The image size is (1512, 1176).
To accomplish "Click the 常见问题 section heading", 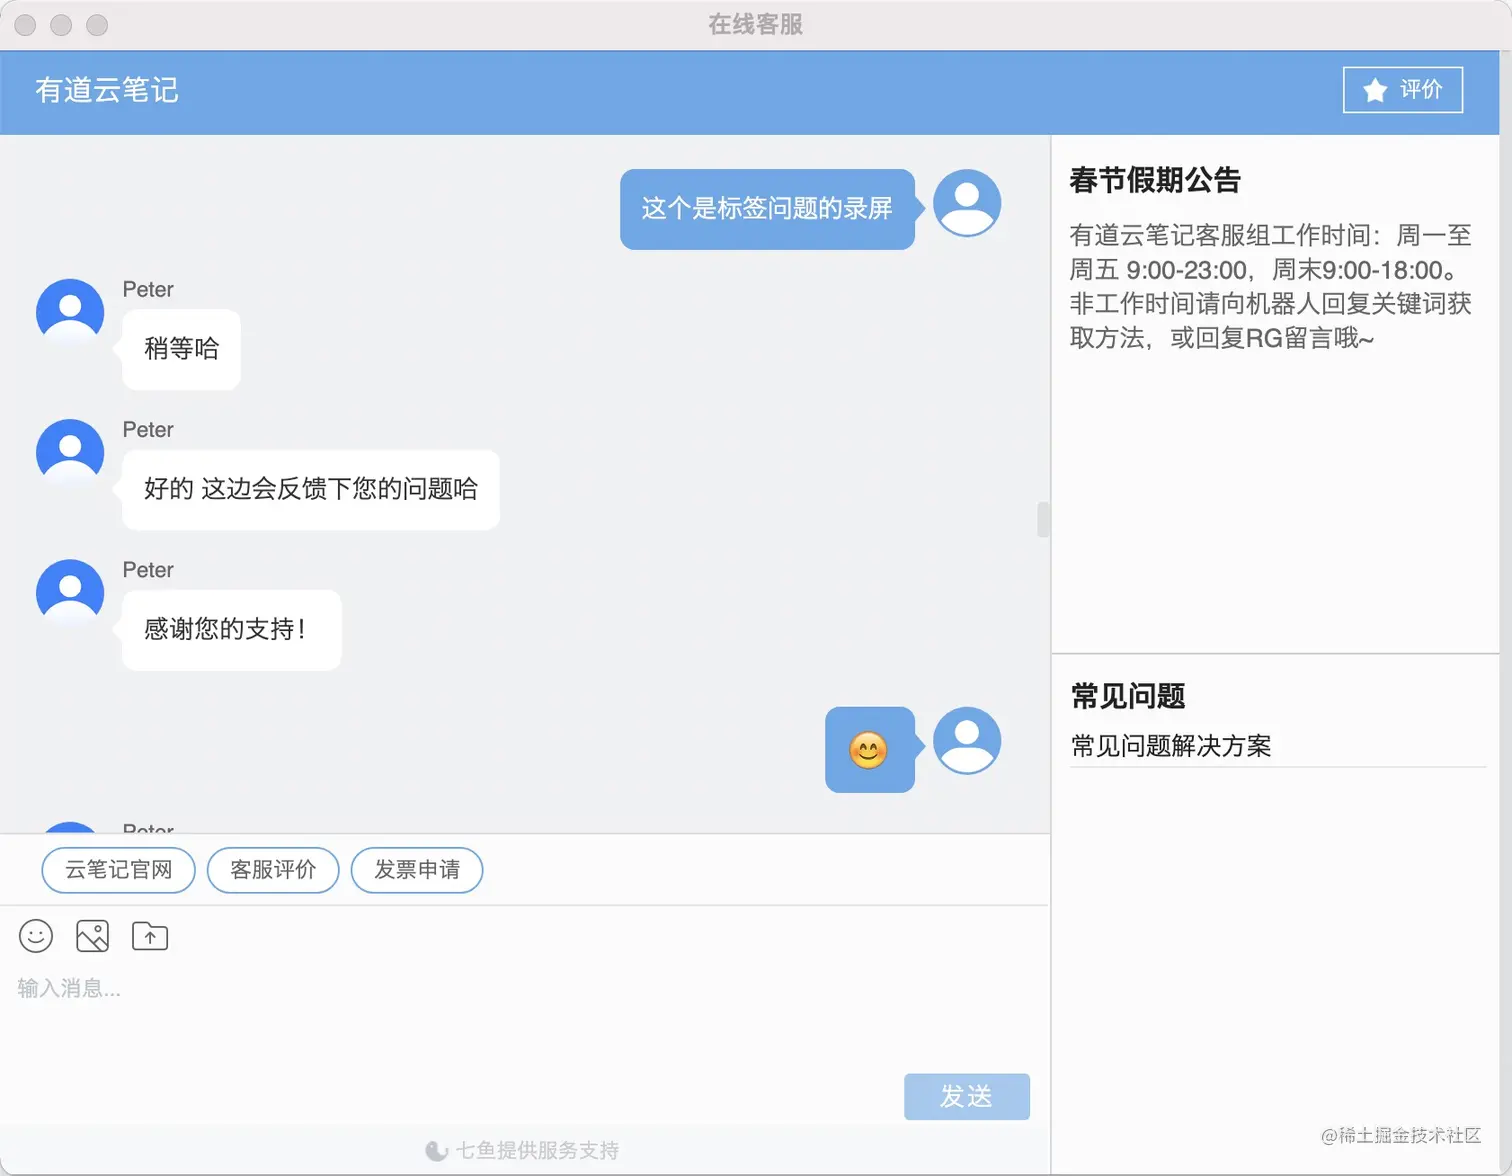I will tap(1128, 696).
